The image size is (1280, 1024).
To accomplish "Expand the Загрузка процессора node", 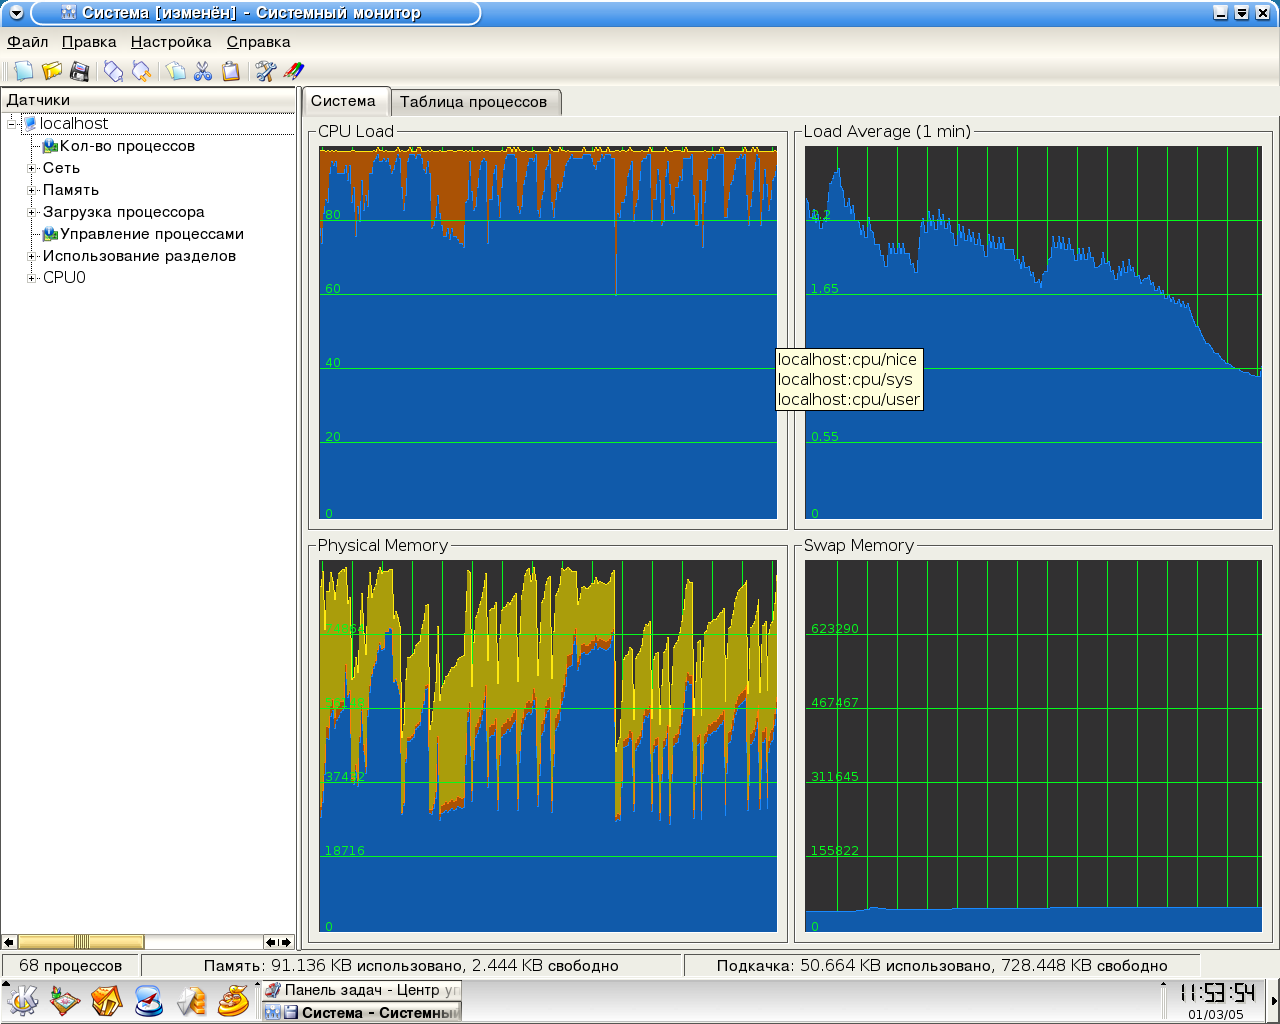I will pyautogui.click(x=33, y=212).
